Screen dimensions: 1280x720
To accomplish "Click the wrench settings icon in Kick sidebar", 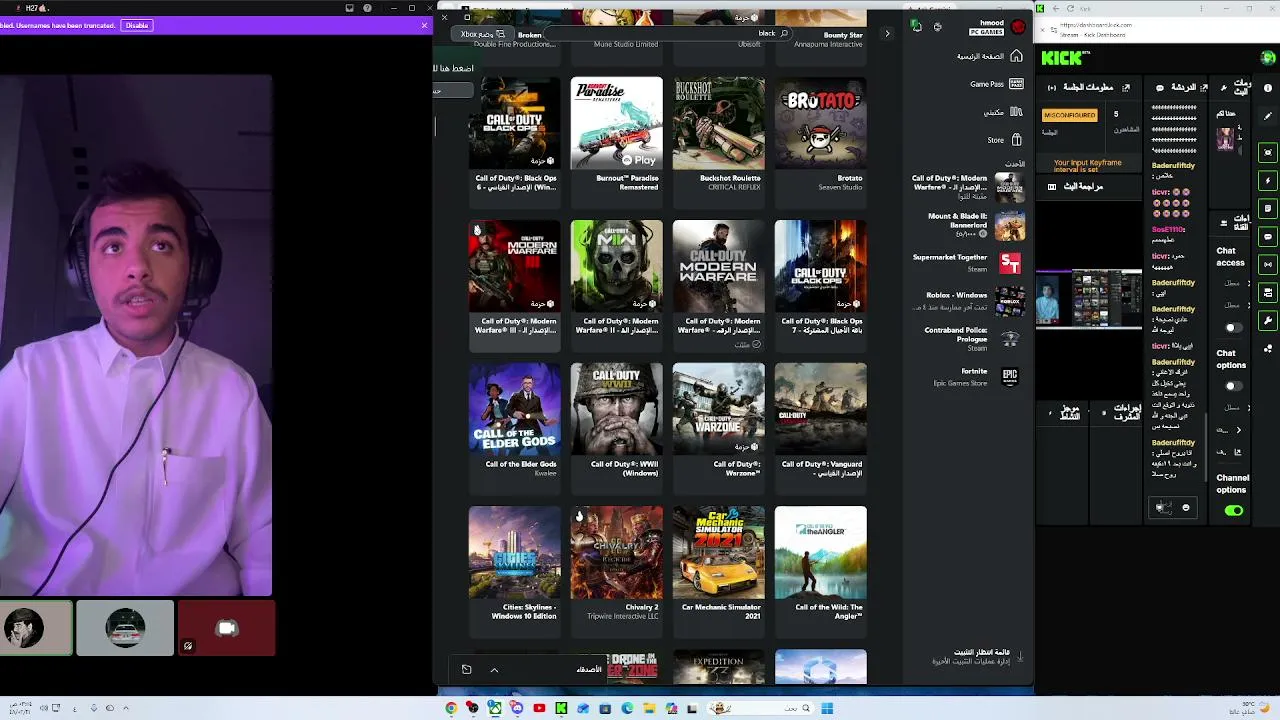I will 1268,321.
